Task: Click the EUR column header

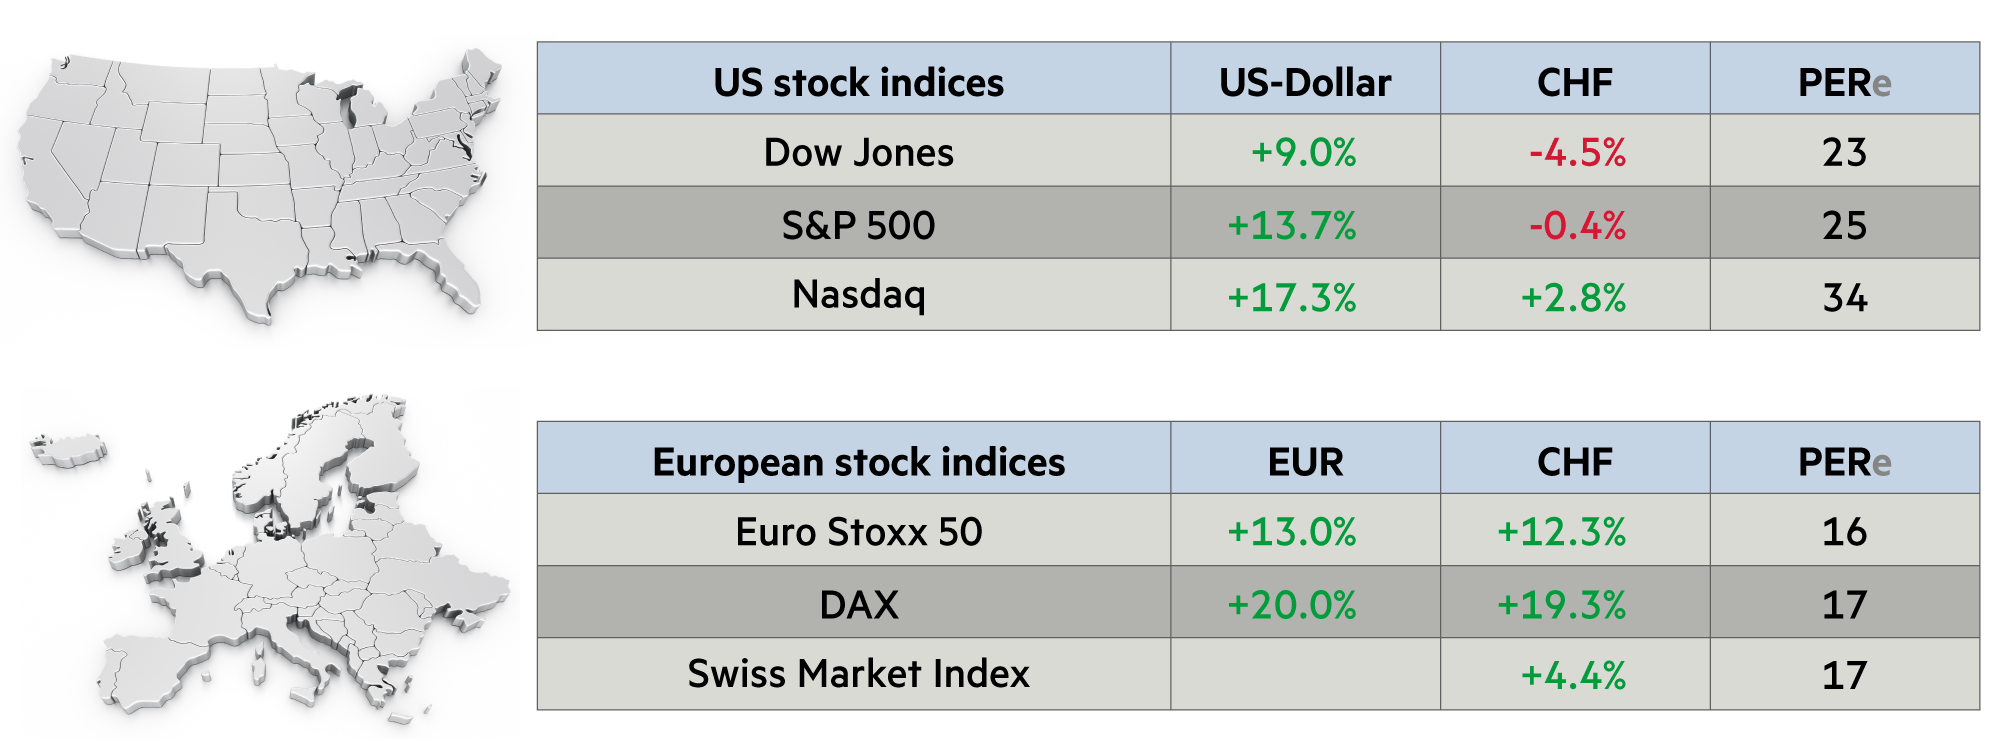Action: 1305,462
